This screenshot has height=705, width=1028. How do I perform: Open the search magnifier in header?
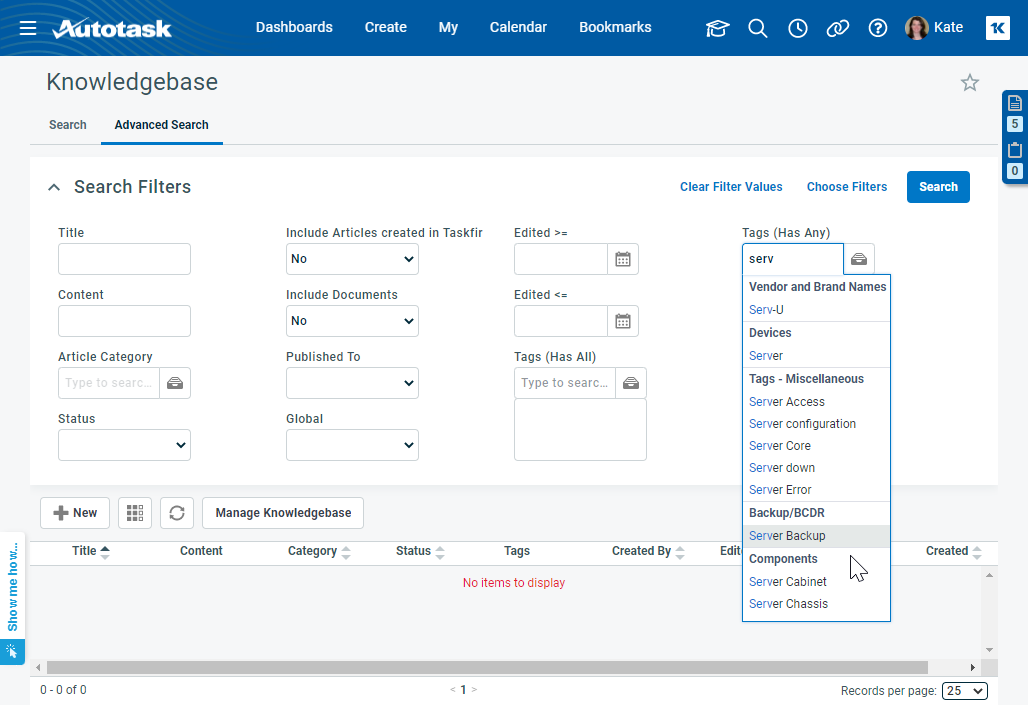[x=758, y=28]
